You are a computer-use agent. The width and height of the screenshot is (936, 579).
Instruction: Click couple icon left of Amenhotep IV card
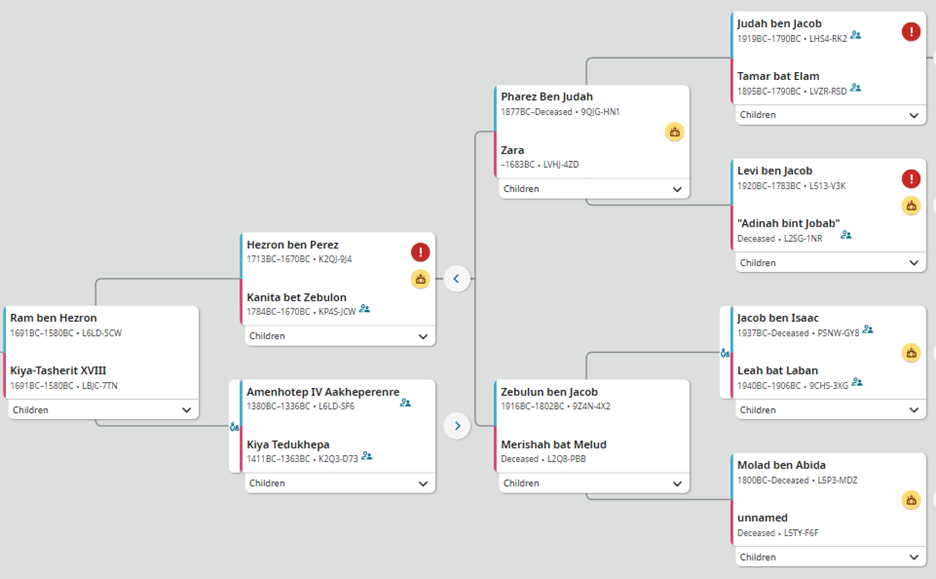[234, 427]
